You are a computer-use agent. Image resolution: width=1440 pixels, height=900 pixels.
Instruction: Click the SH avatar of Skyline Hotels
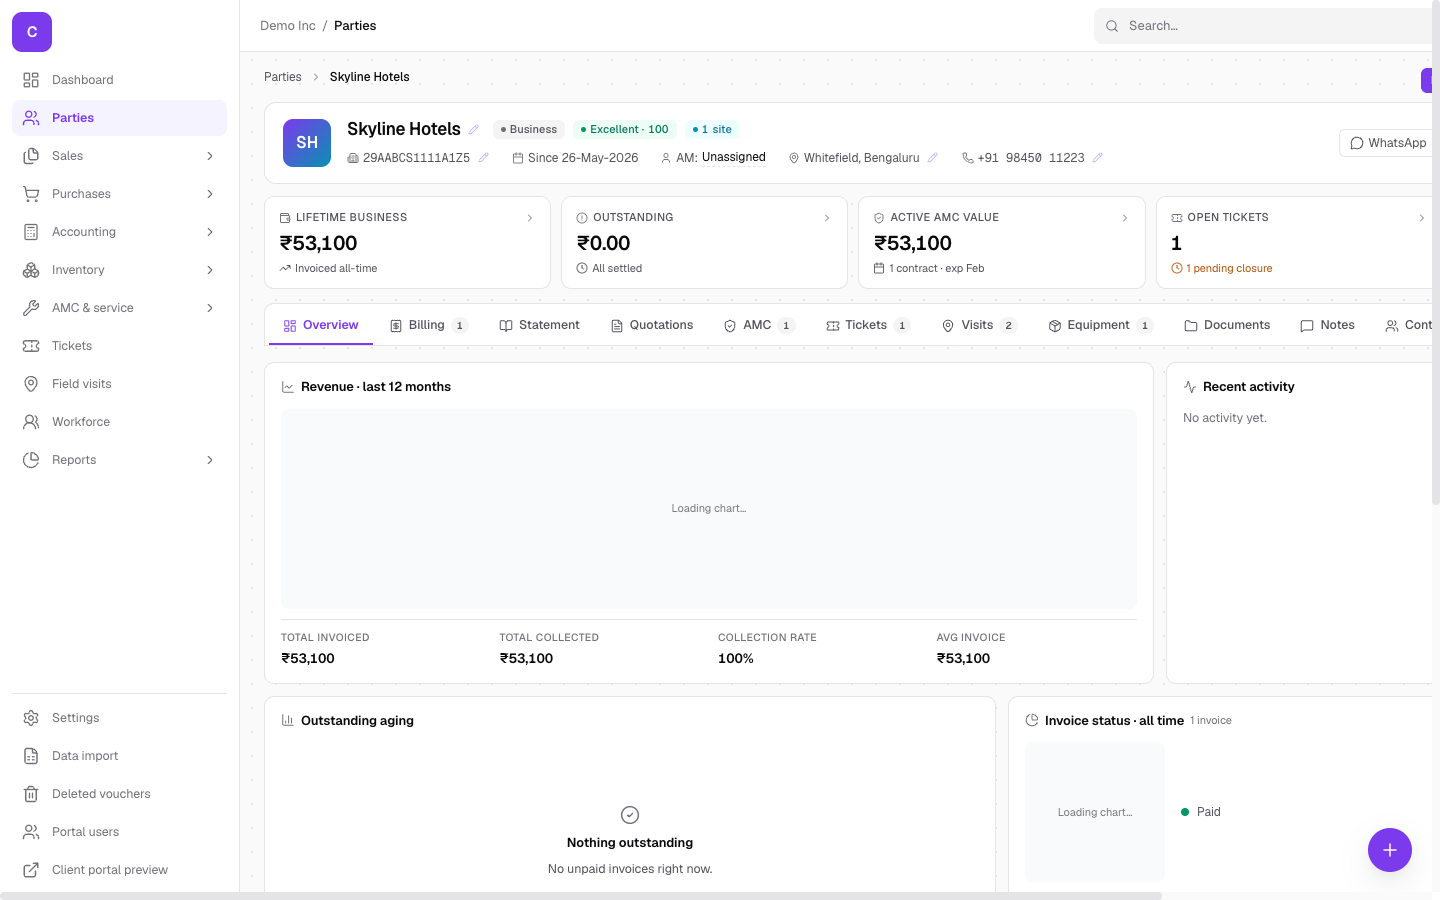click(x=307, y=143)
